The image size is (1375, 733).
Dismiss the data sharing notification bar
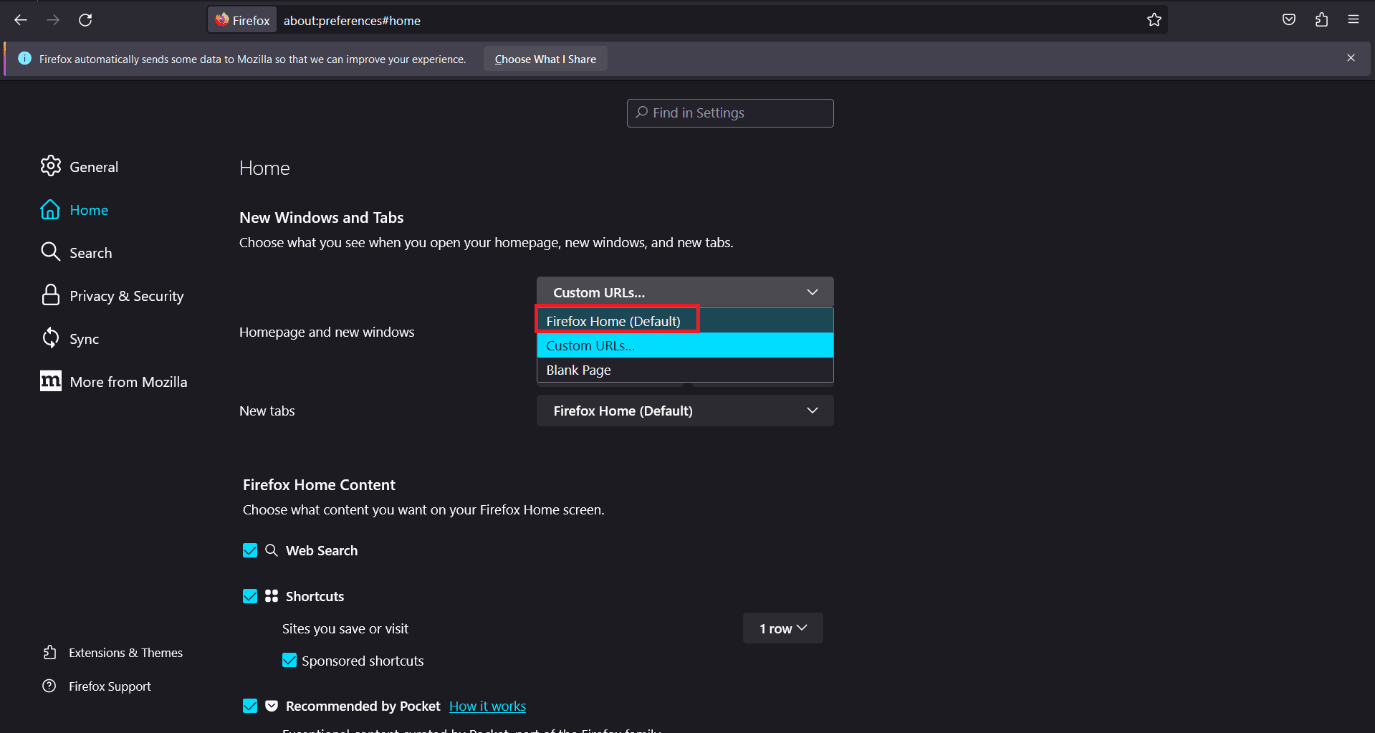1351,58
